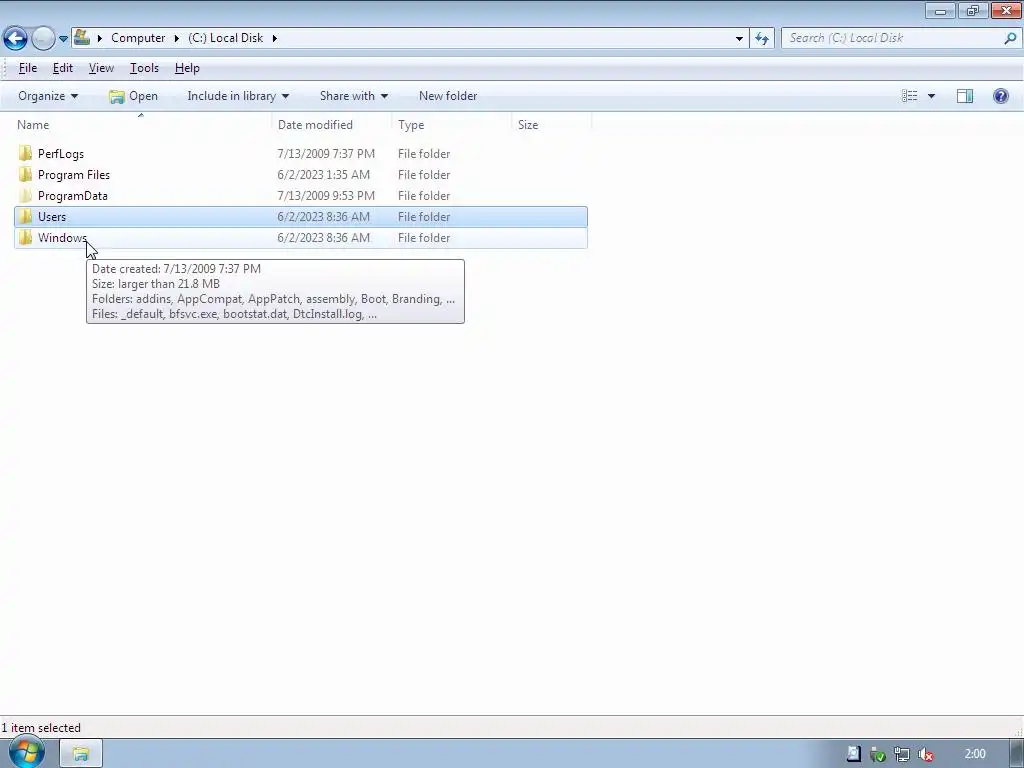Viewport: 1024px width, 768px height.
Task: Create a New folder
Action: tap(448, 96)
